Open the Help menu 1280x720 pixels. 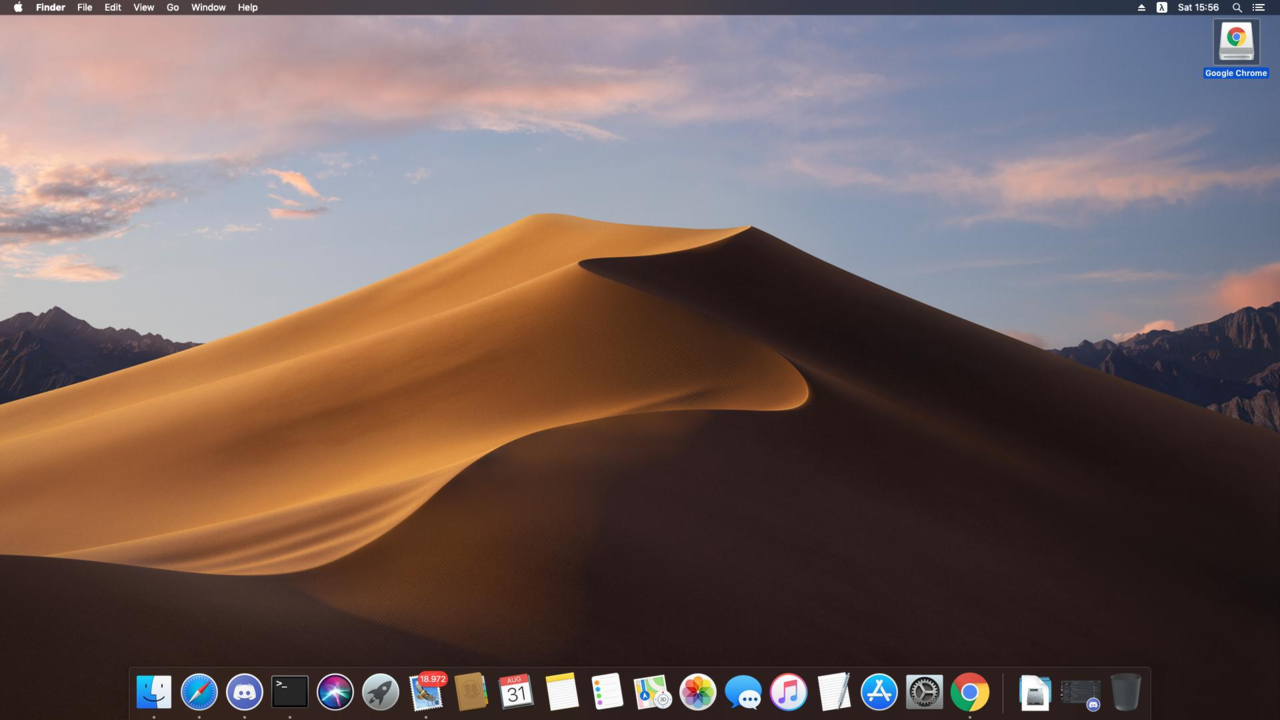coord(248,7)
